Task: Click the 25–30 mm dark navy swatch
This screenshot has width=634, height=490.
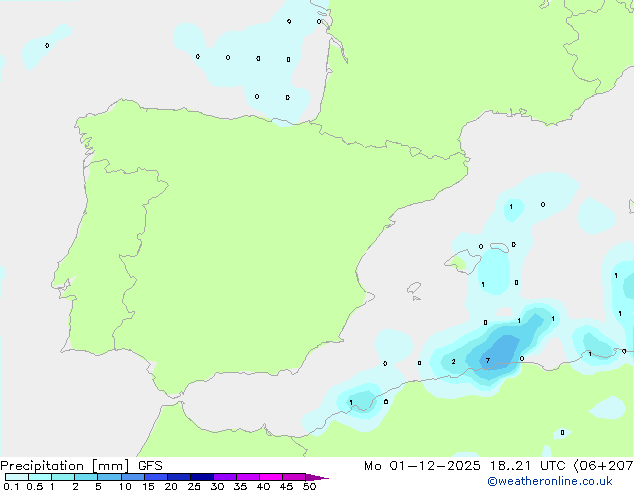Action: (202, 477)
